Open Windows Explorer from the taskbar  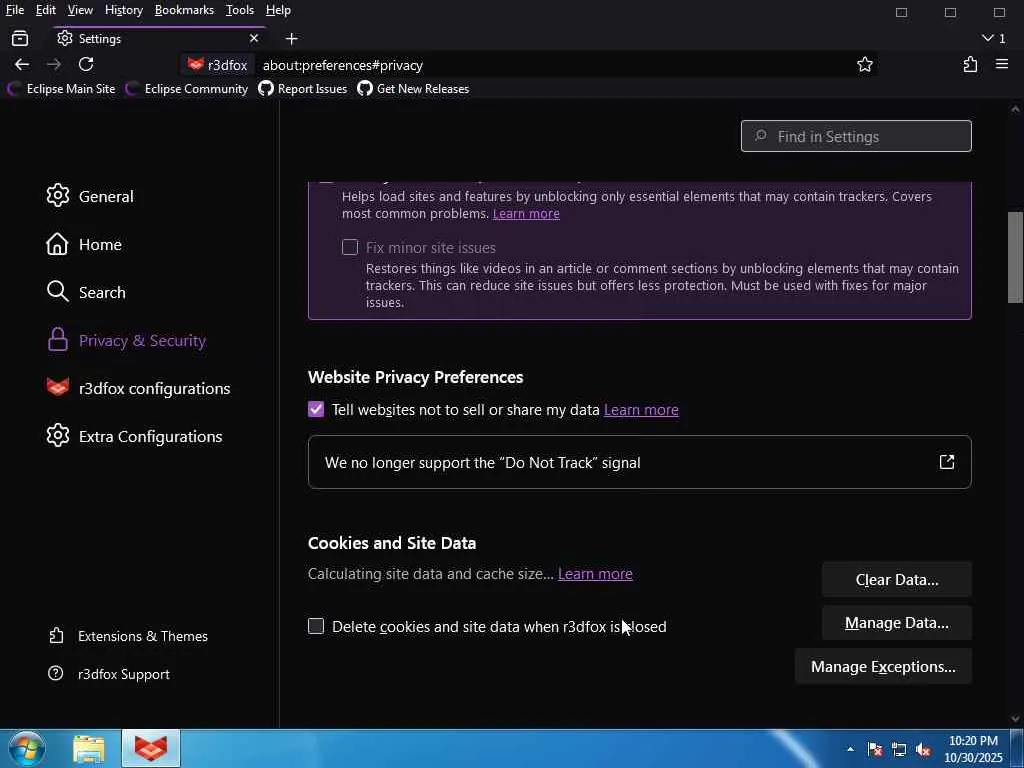point(89,749)
